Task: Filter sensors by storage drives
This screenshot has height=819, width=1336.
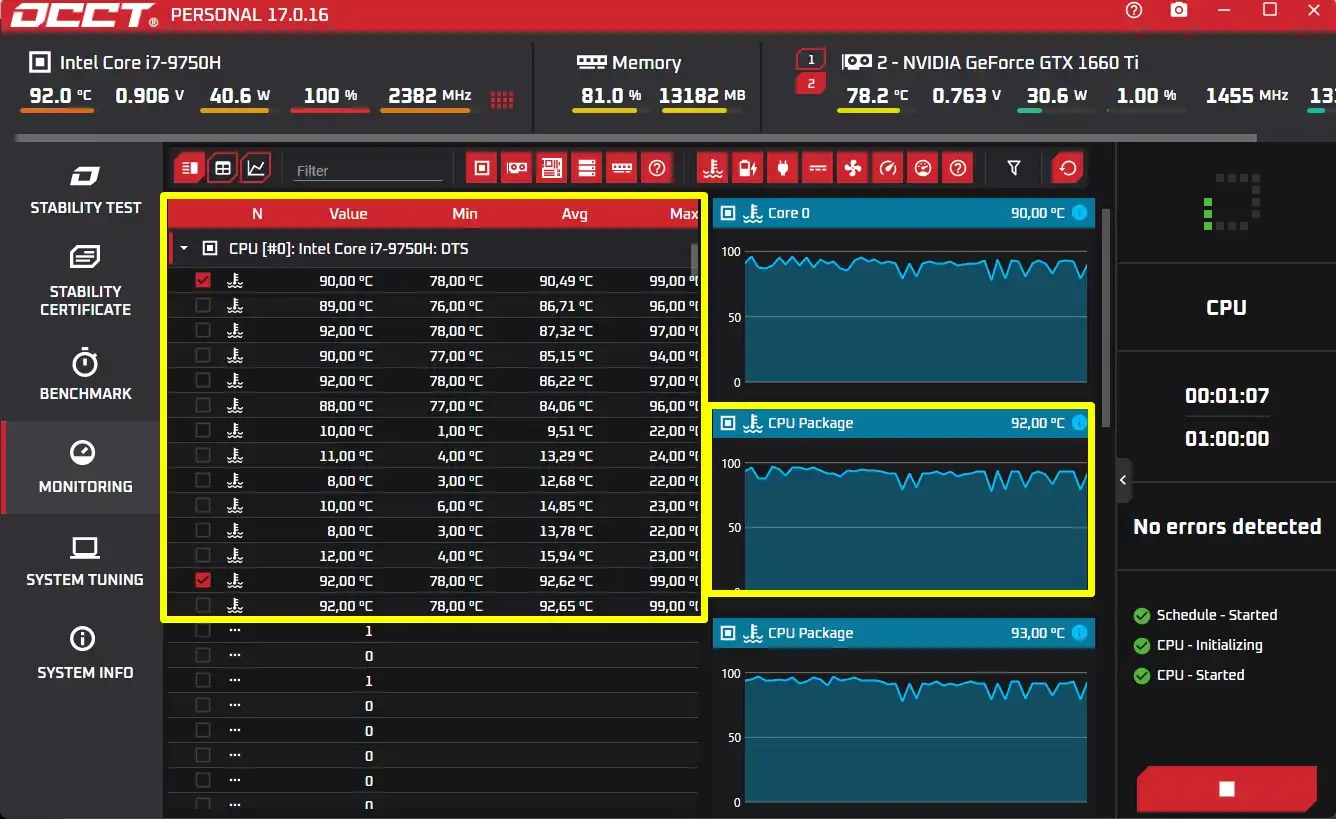Action: 587,168
